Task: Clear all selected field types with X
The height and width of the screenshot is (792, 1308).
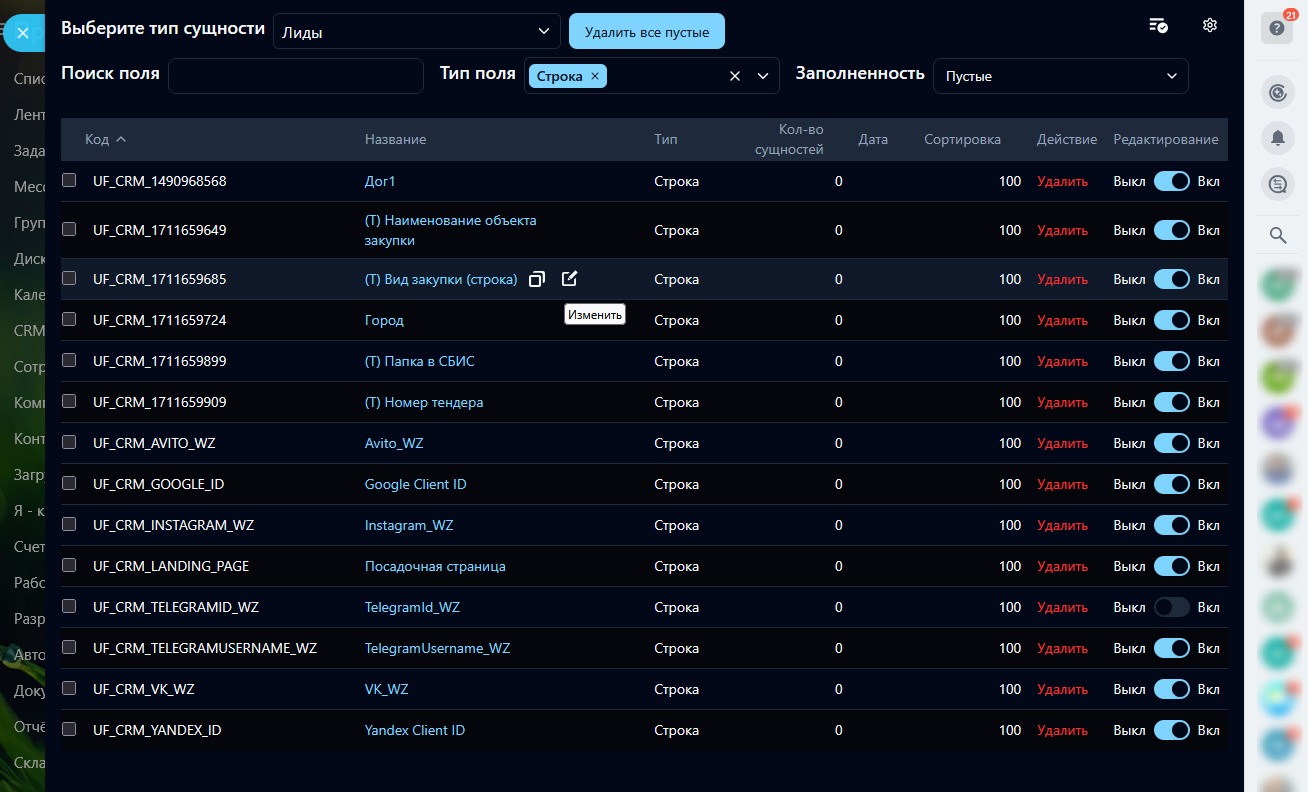Action: click(735, 76)
